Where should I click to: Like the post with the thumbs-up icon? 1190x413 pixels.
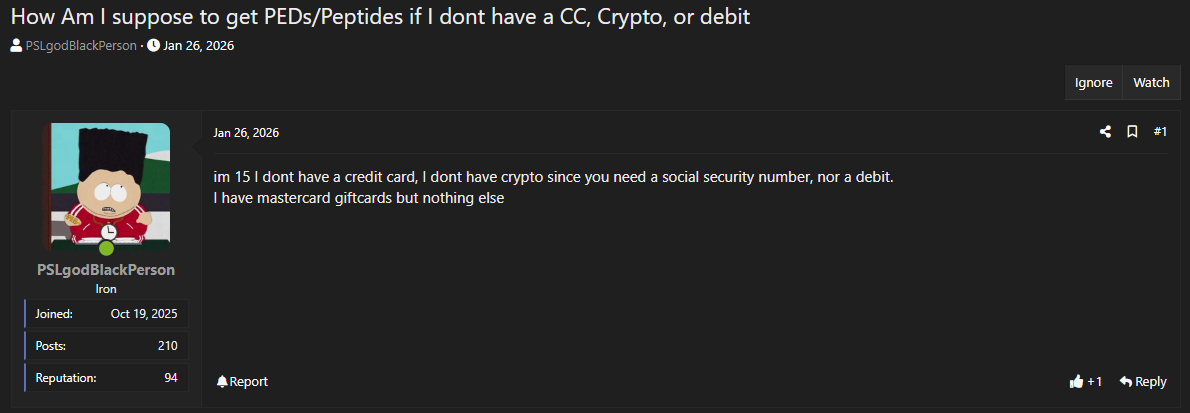pos(1076,381)
